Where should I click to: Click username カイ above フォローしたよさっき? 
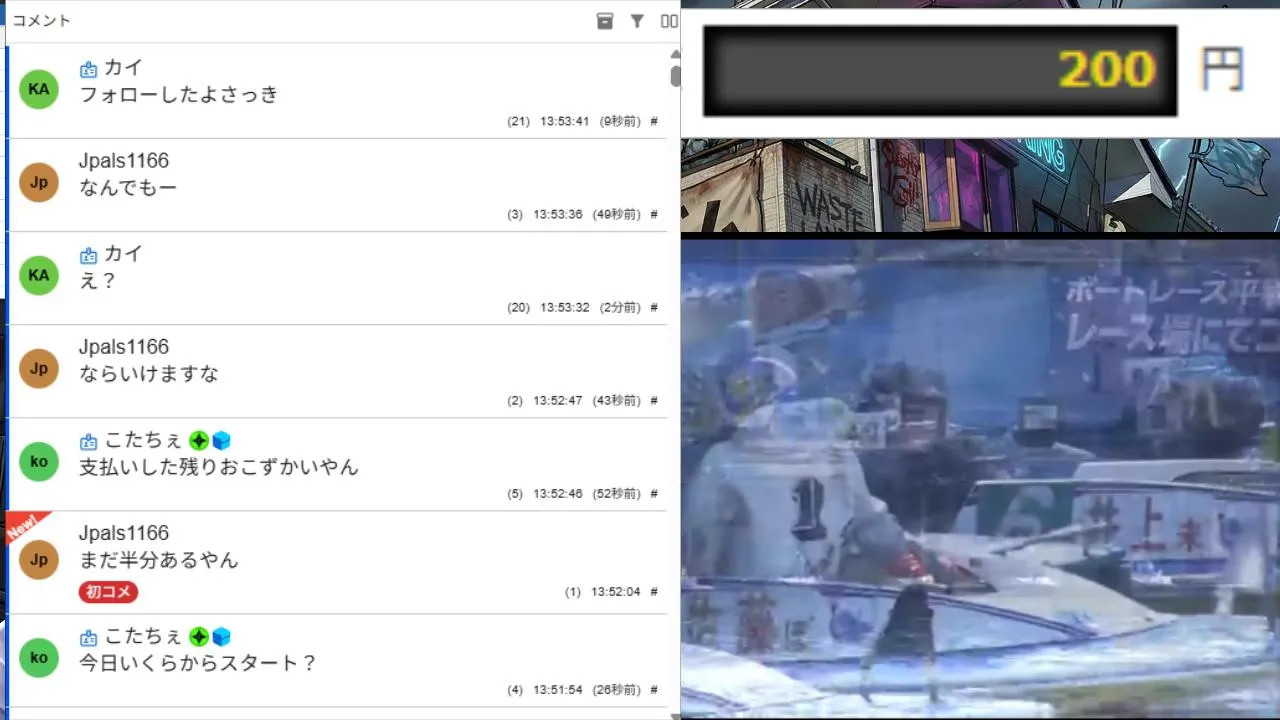click(x=123, y=68)
